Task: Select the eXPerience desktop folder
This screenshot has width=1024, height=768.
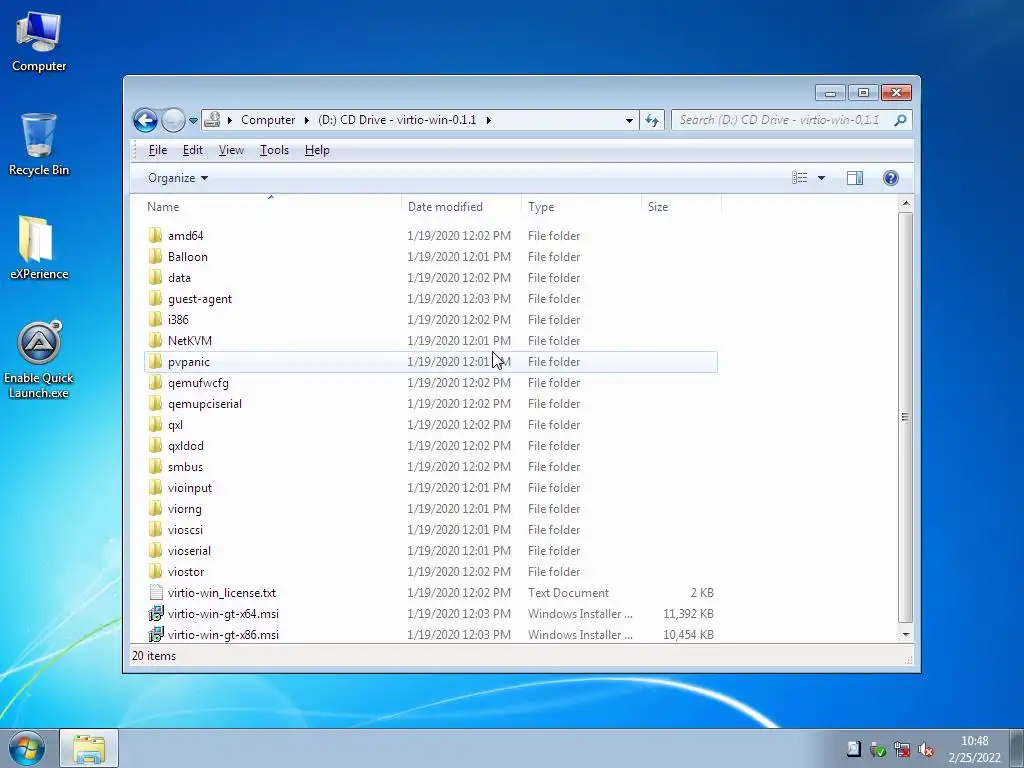Action: point(39,248)
